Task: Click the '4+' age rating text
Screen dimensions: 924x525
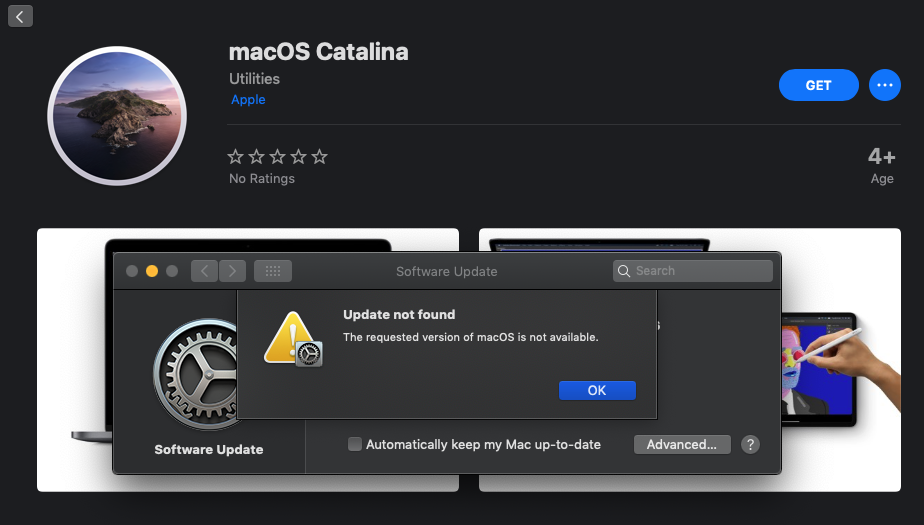Action: coord(882,157)
